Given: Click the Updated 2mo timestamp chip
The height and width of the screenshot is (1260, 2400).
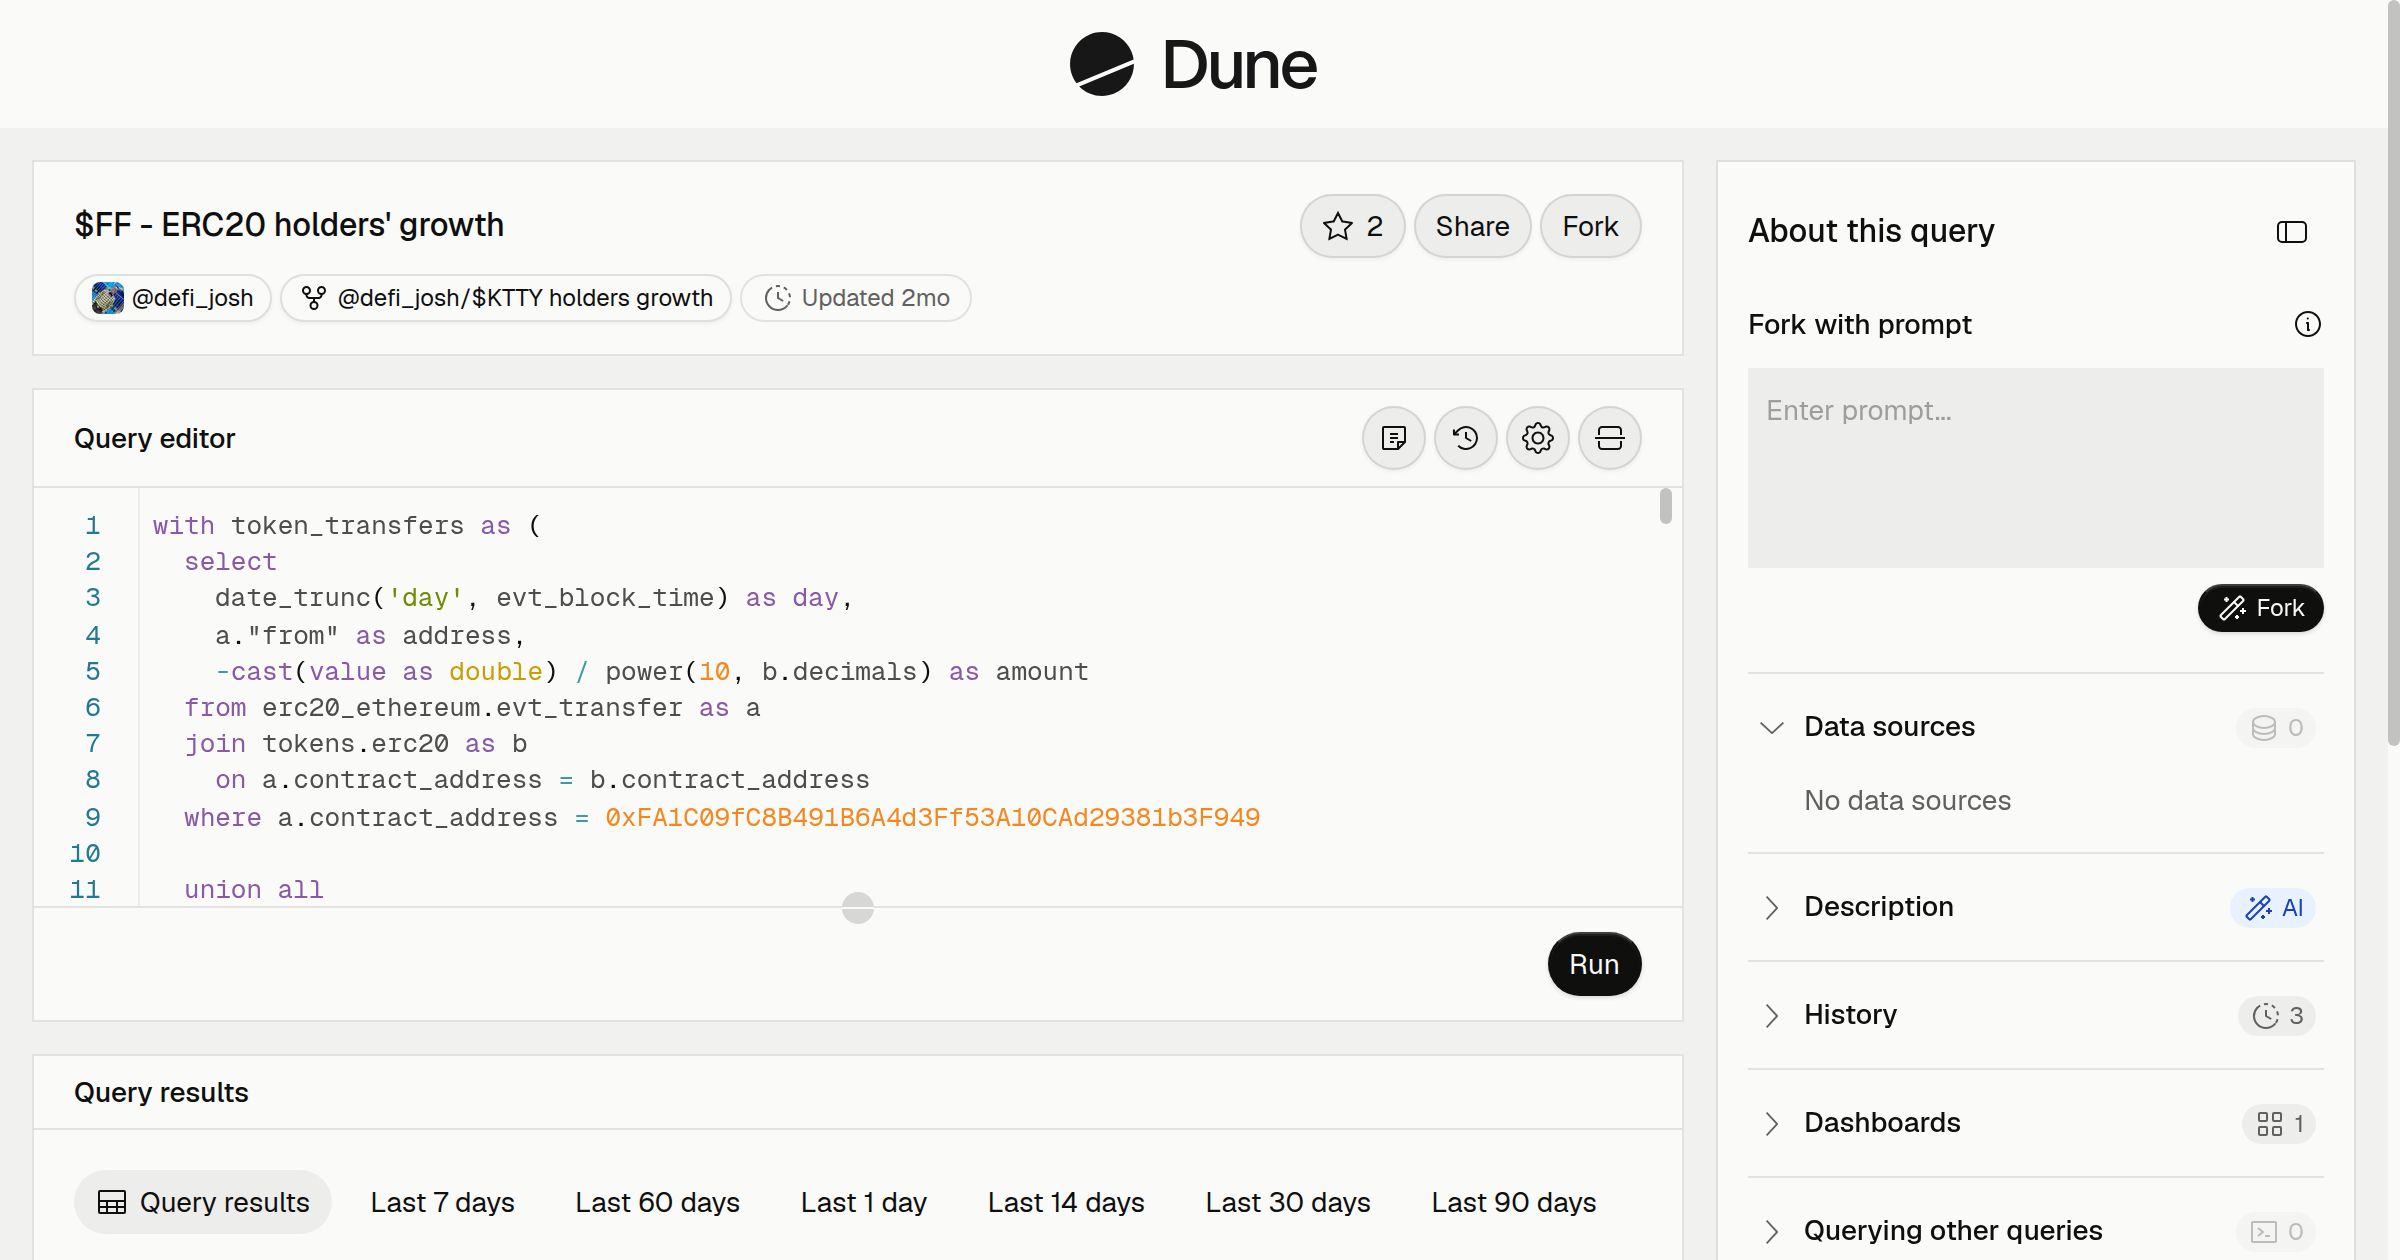Looking at the screenshot, I should click(x=856, y=298).
